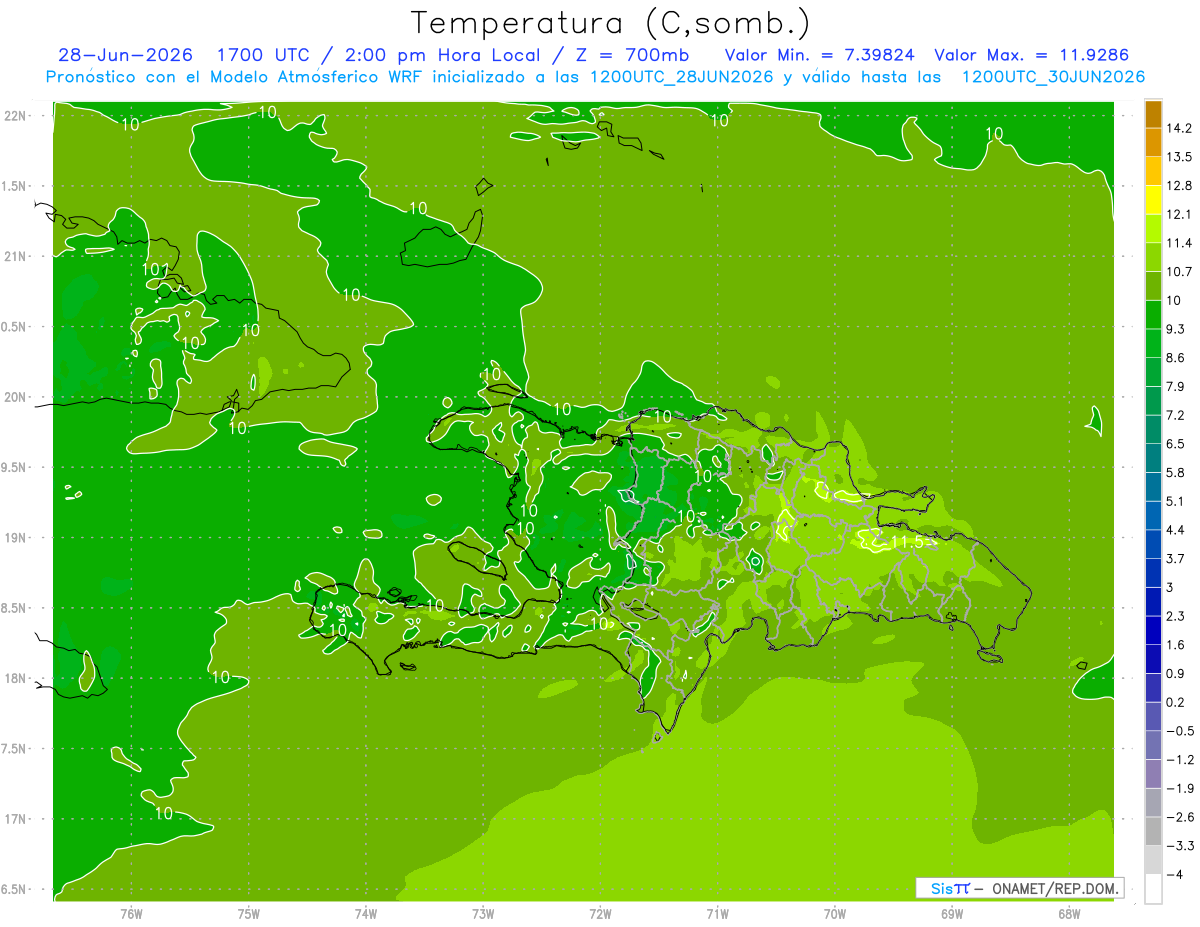Click the '74W' longitude axis label
Viewport: 1200px width, 927px height.
pos(366,912)
